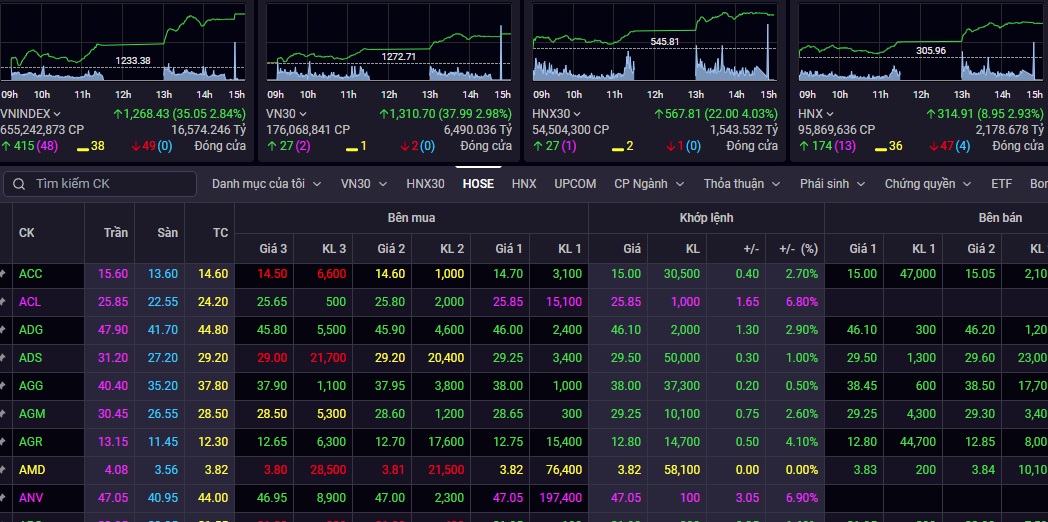Pin the ADS stock row
The image size is (1048, 522).
pos(3,358)
